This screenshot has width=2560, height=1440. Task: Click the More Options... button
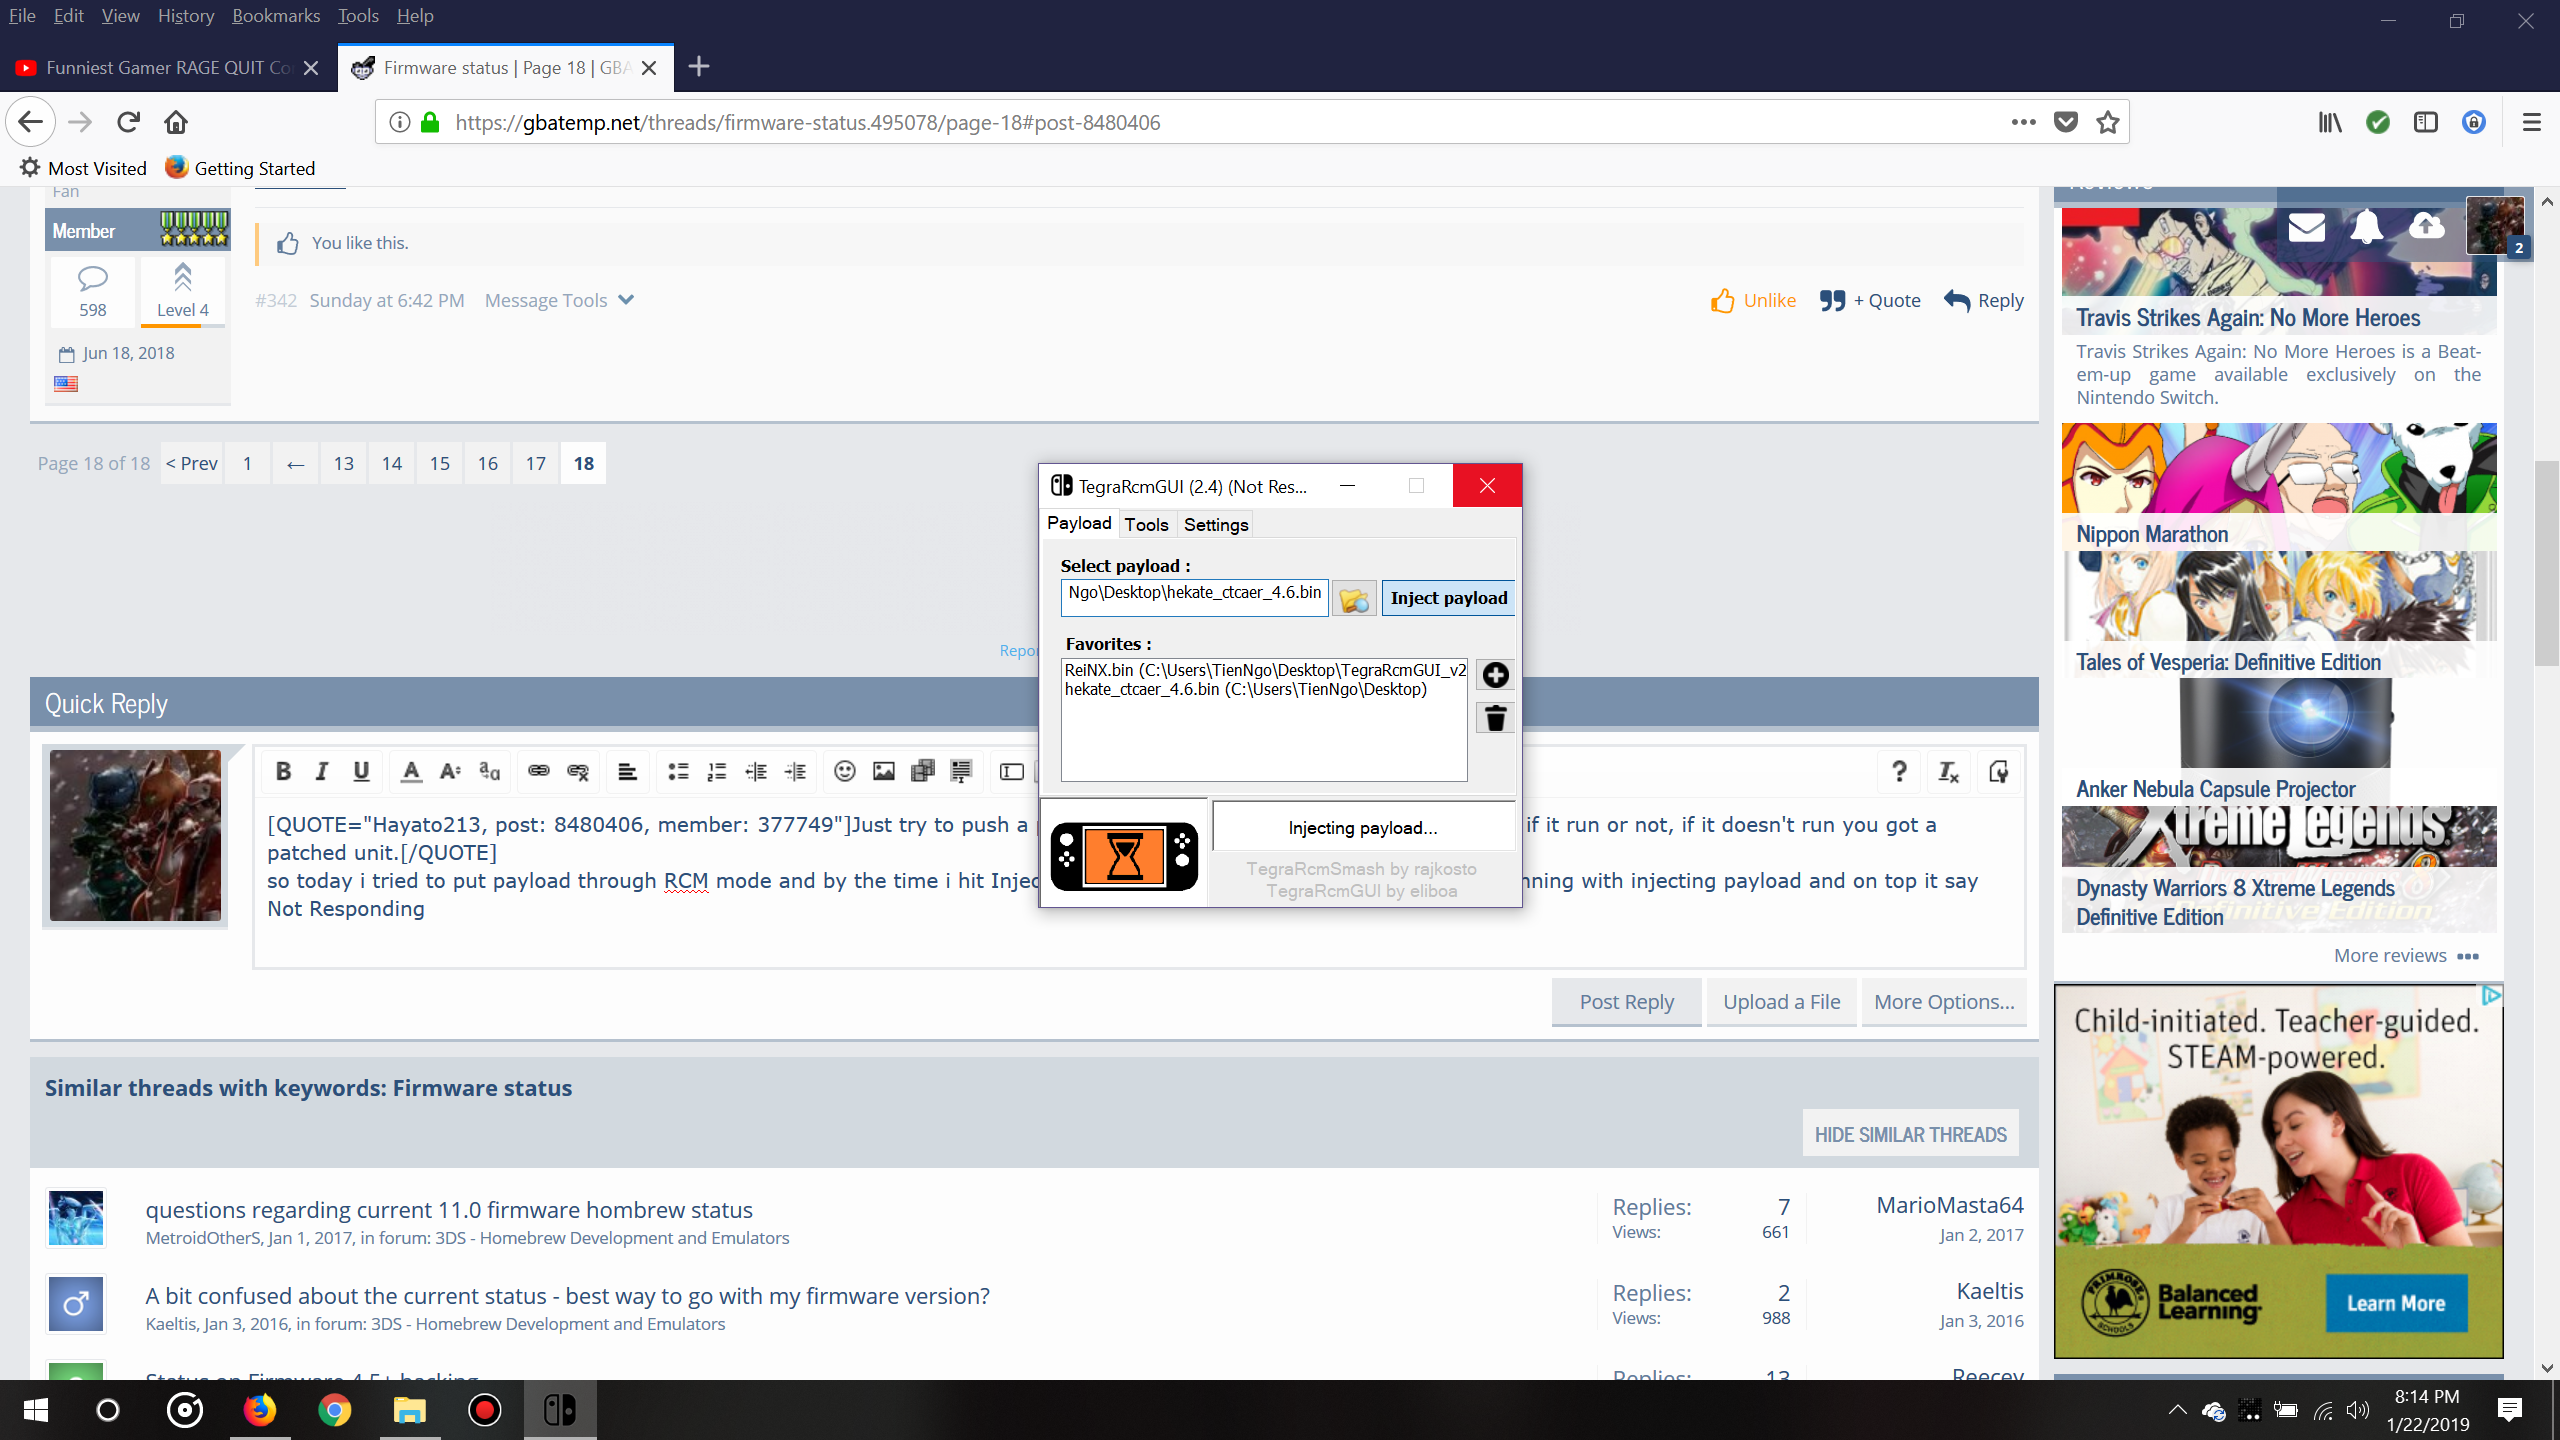[x=1944, y=1001]
